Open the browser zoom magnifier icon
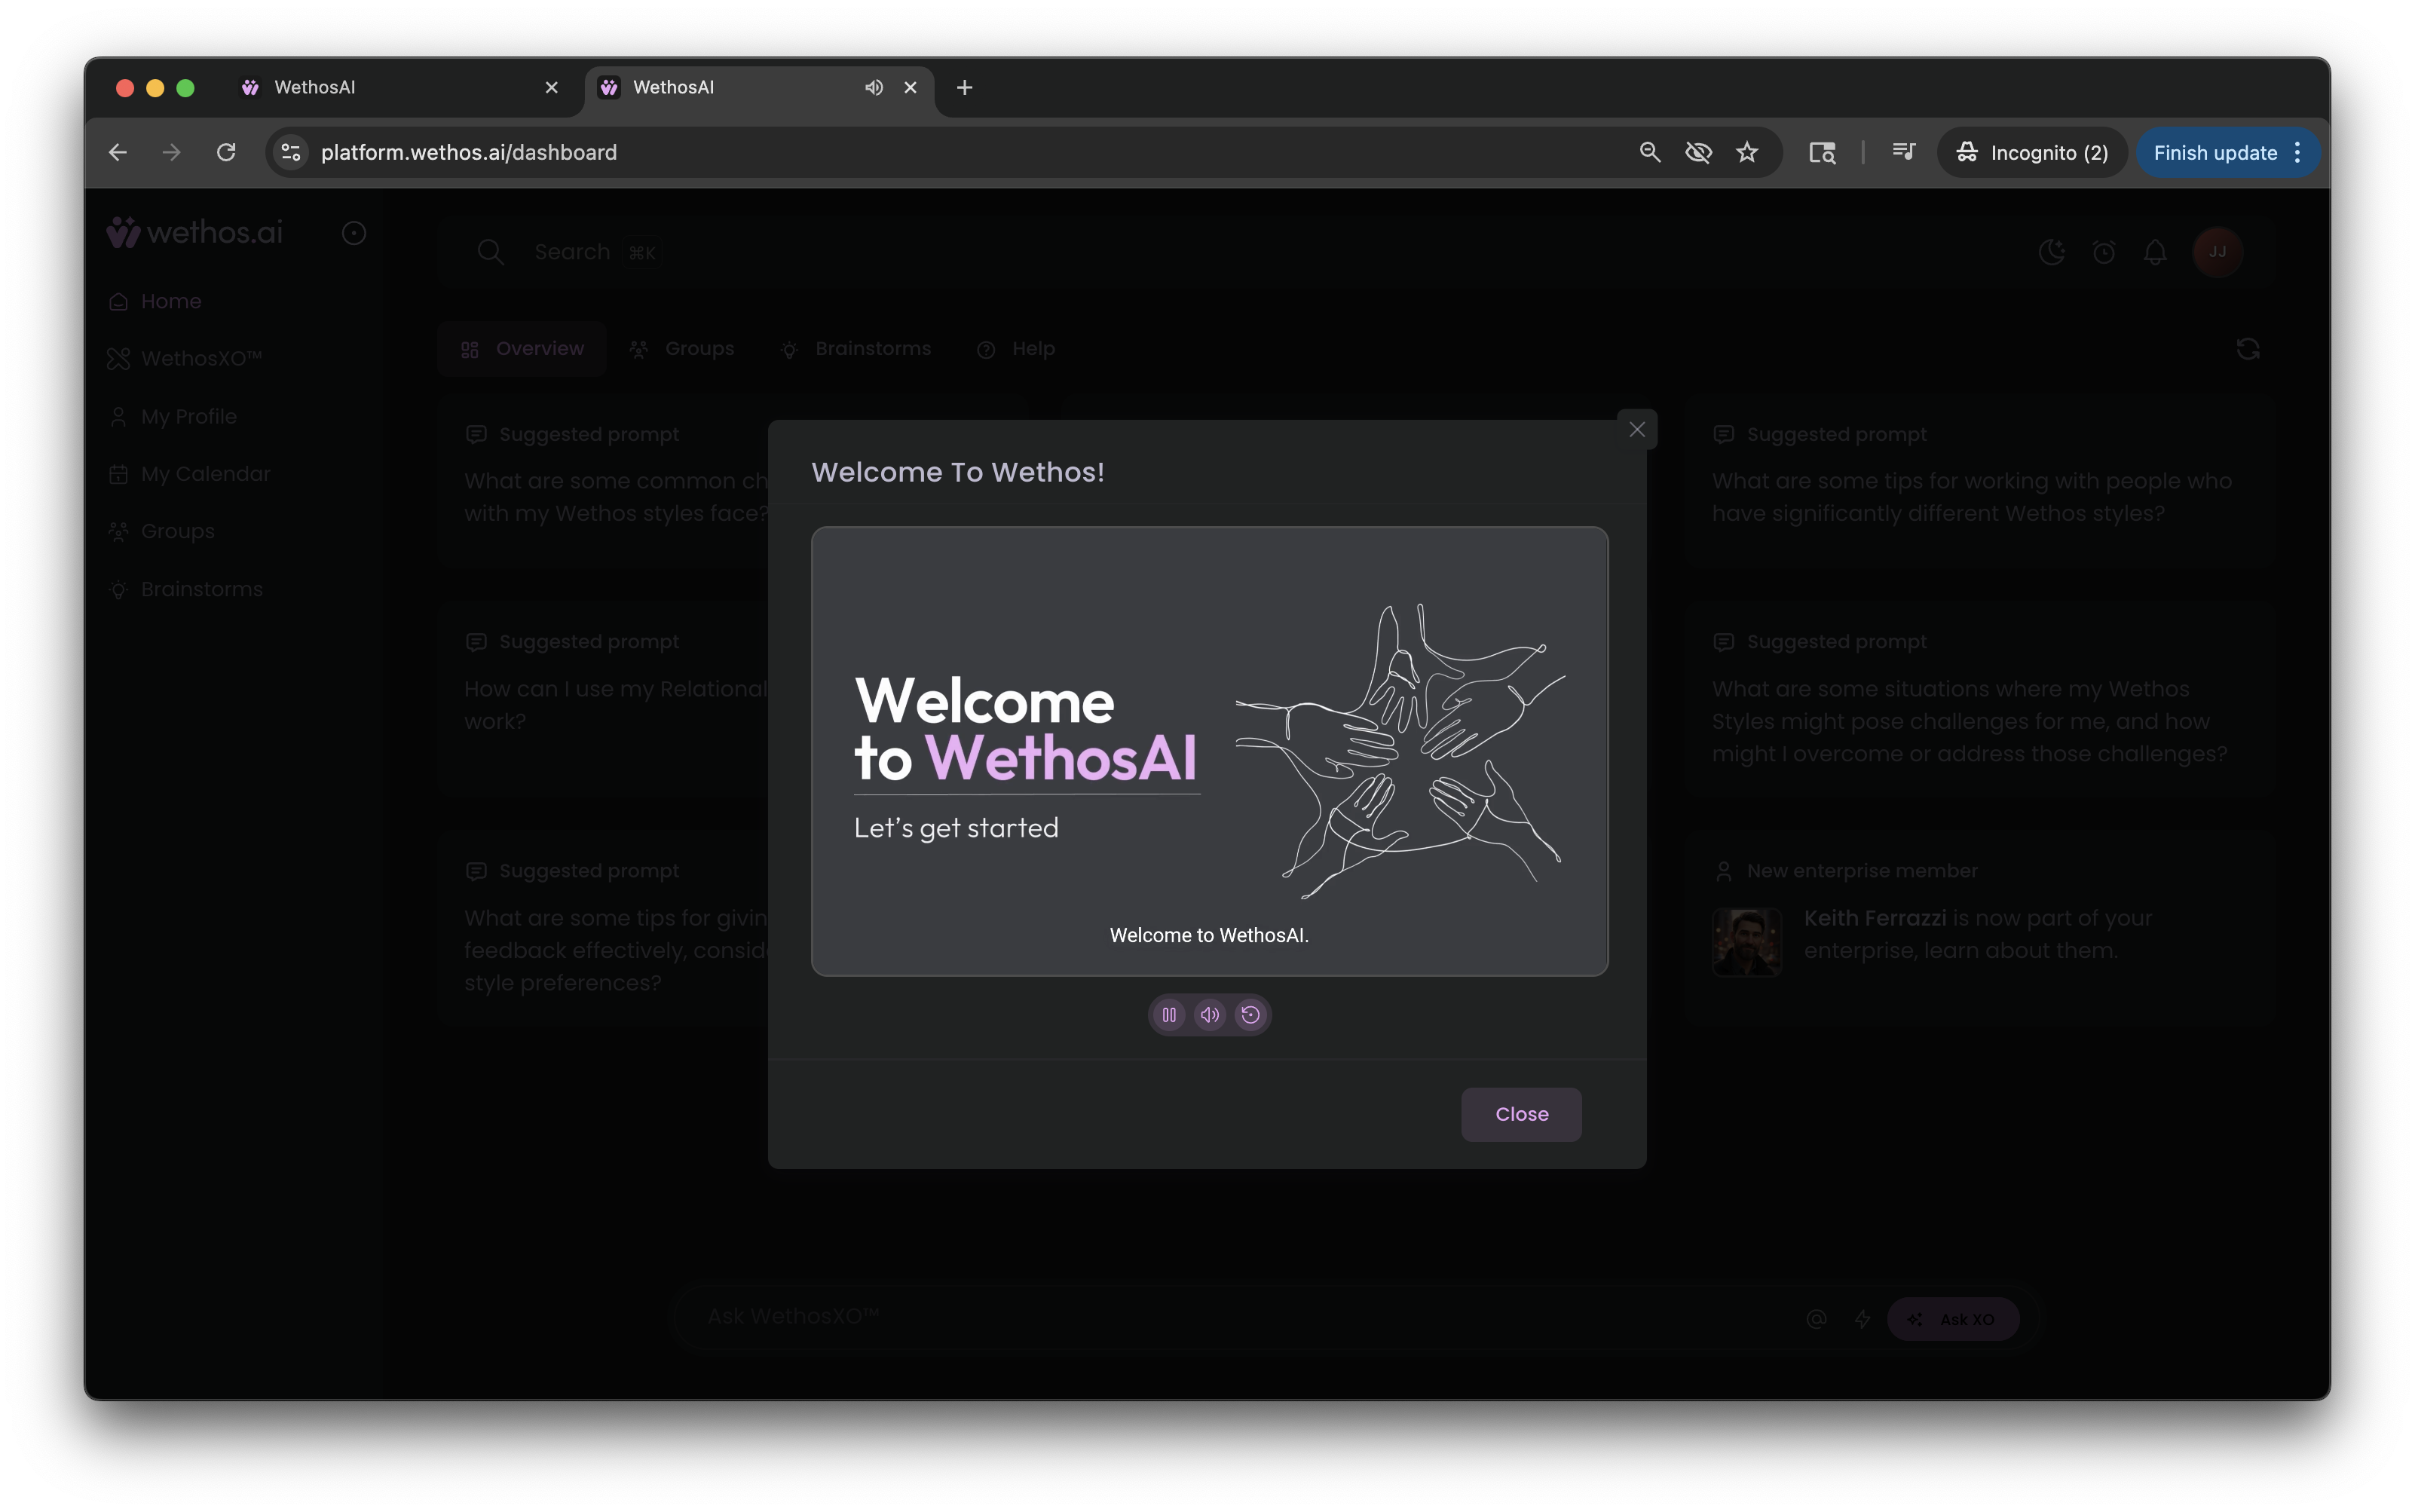Viewport: 2415px width, 1512px height. point(1650,152)
